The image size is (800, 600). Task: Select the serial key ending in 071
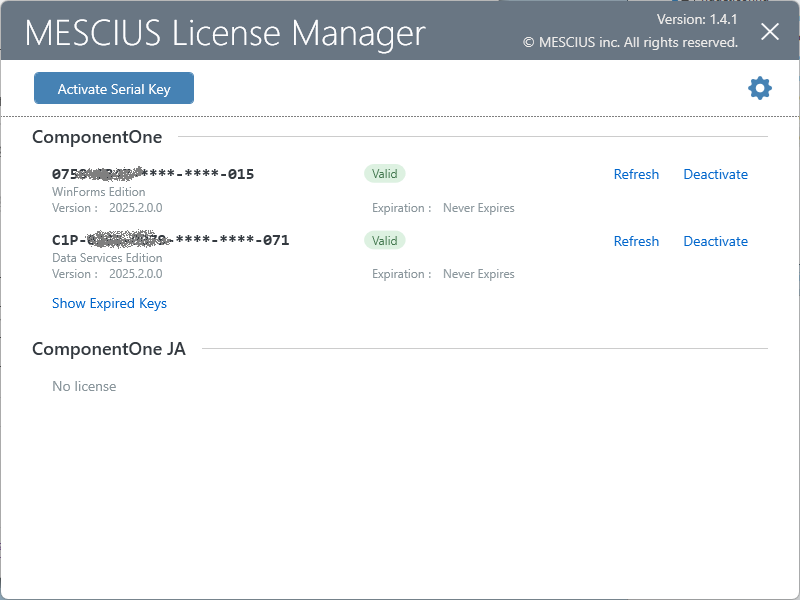[x=170, y=240]
